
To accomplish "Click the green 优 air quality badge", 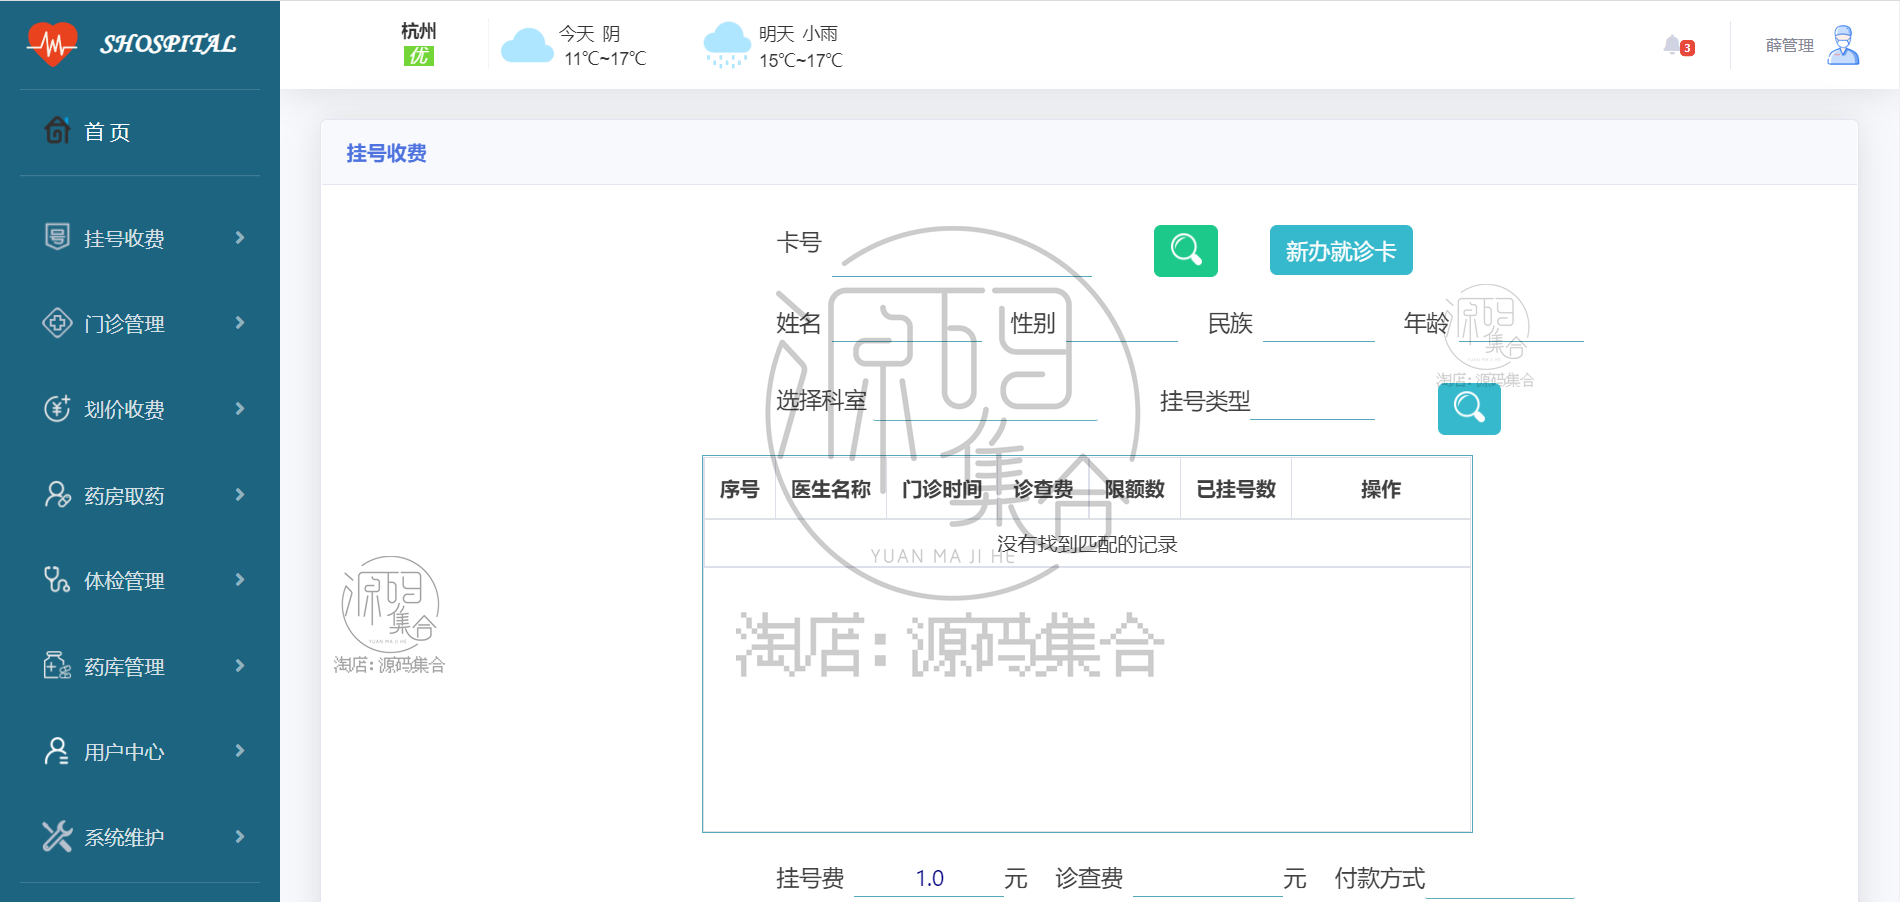I will point(418,56).
